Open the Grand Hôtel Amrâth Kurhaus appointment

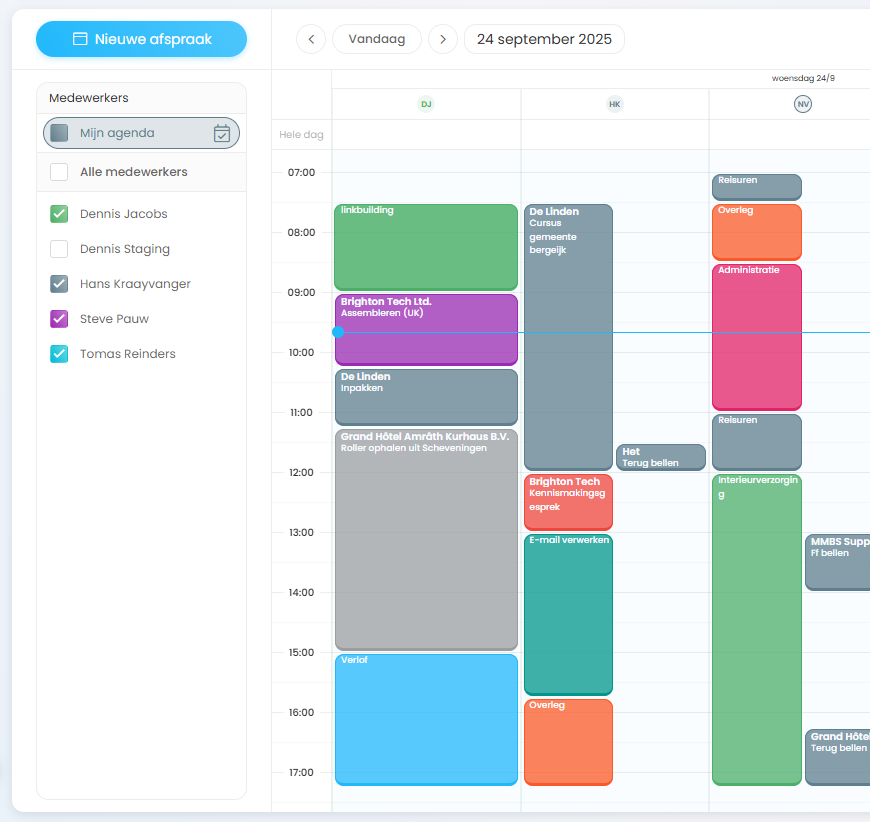coord(425,540)
